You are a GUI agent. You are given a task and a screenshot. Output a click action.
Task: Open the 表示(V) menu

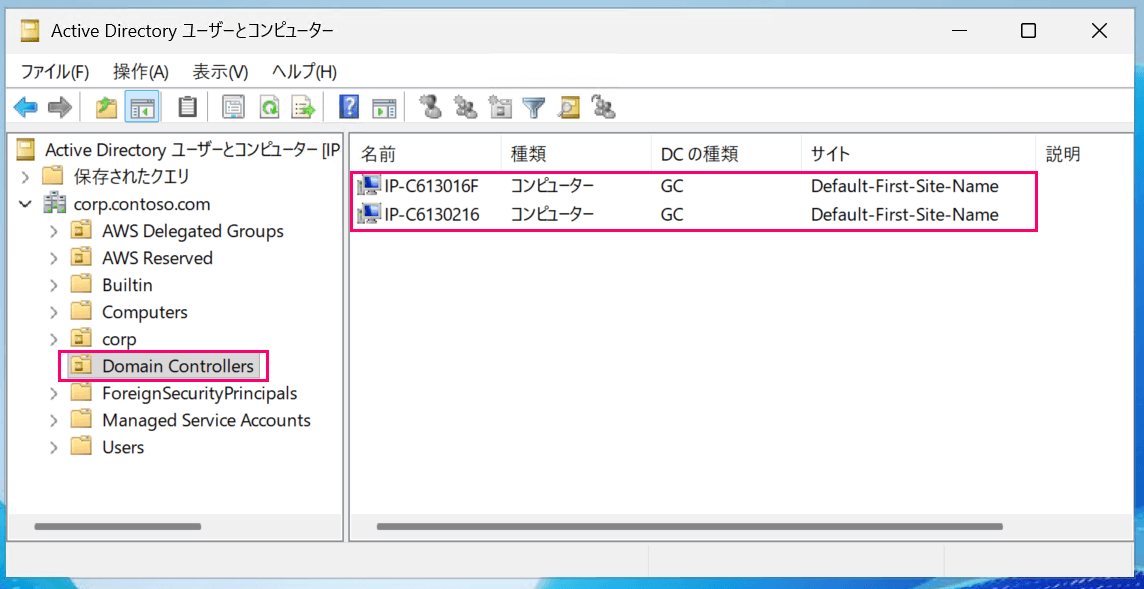[x=220, y=72]
